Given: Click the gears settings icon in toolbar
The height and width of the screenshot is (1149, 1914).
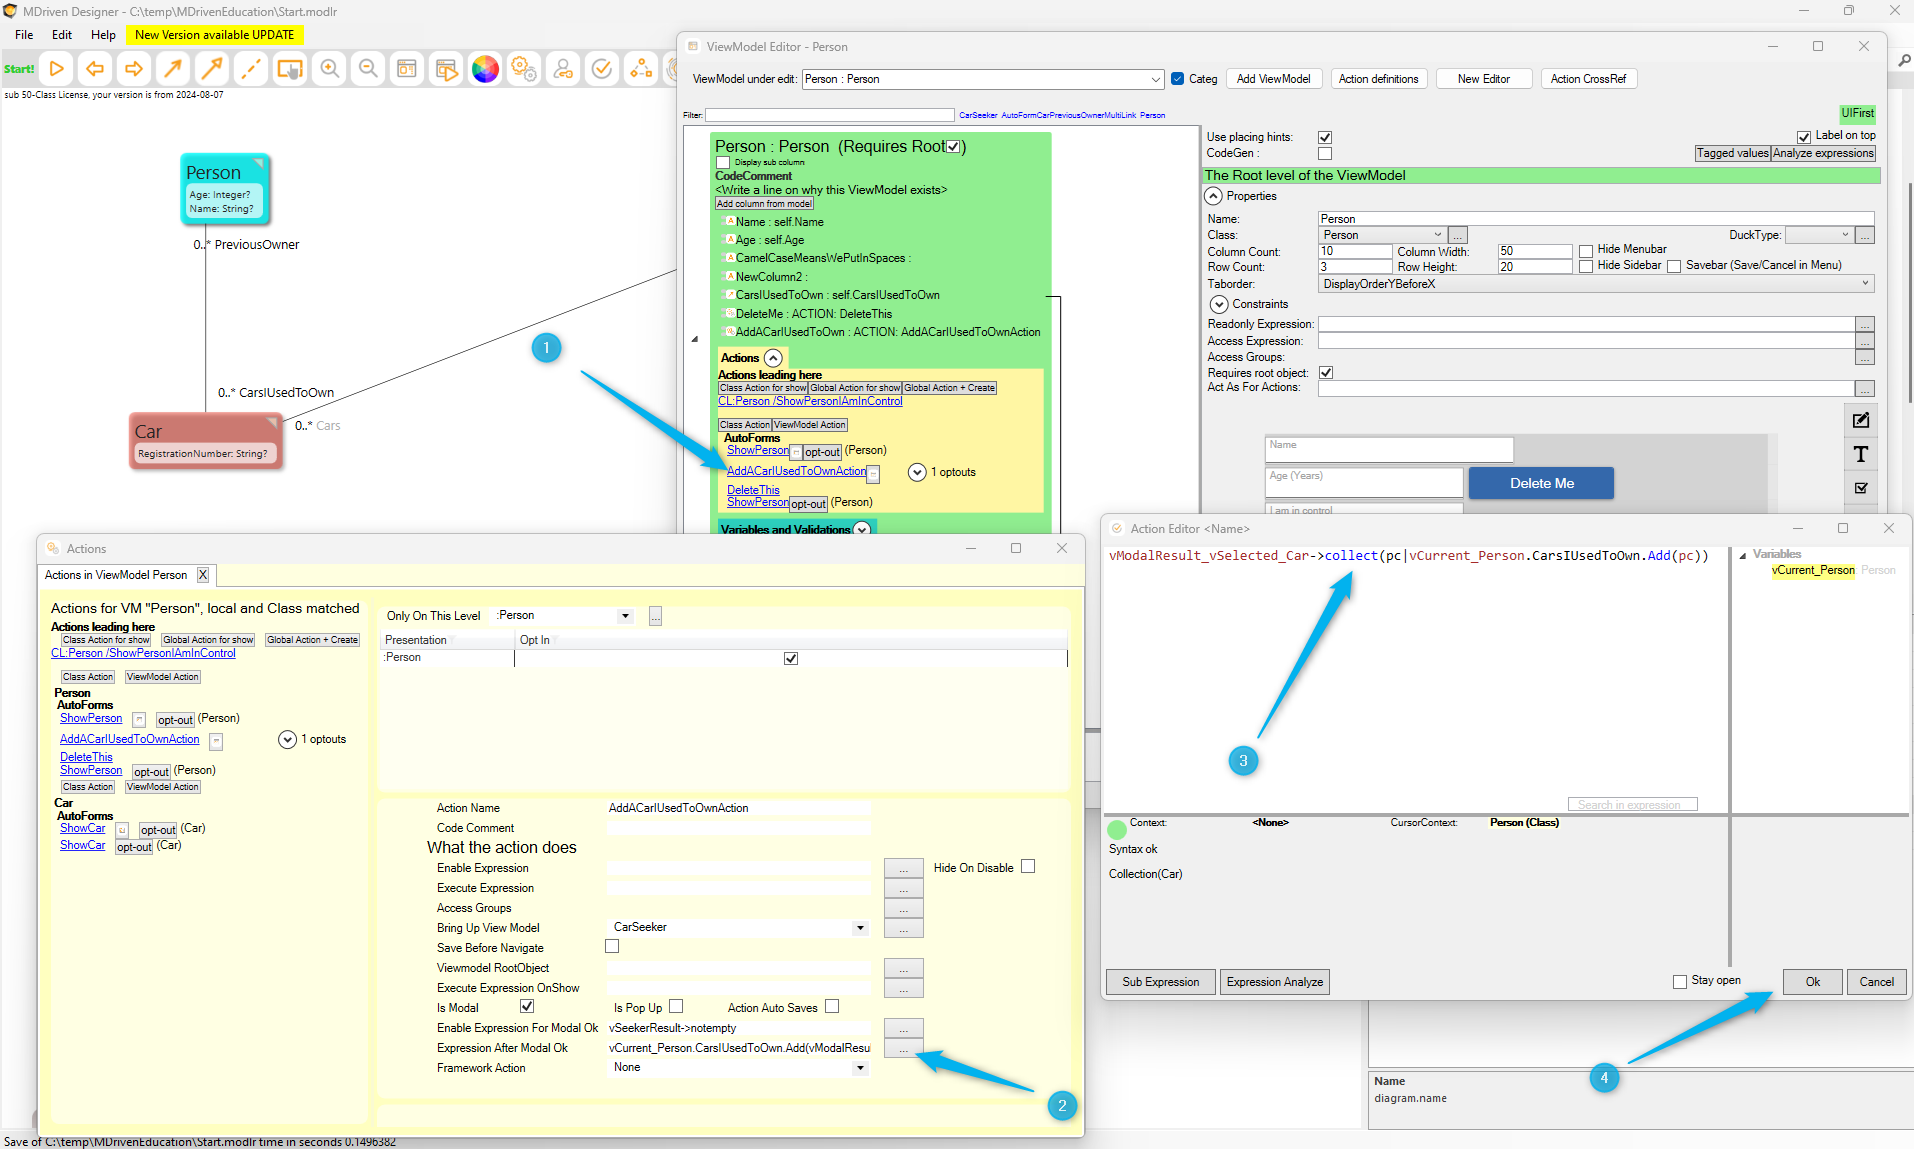Looking at the screenshot, I should click(524, 69).
